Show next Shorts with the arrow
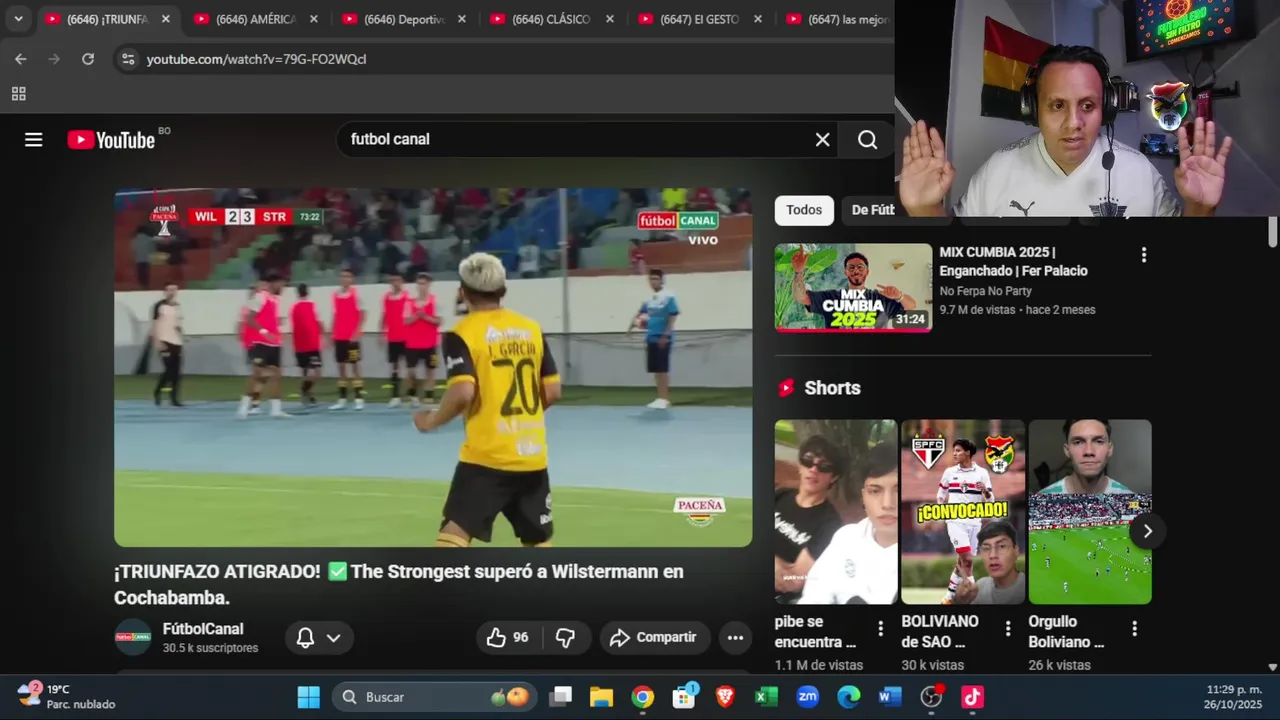The image size is (1280, 720). pyautogui.click(x=1147, y=531)
